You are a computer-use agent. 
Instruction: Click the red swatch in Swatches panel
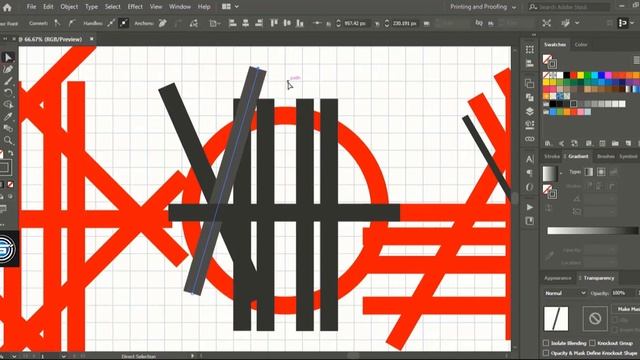click(x=574, y=76)
